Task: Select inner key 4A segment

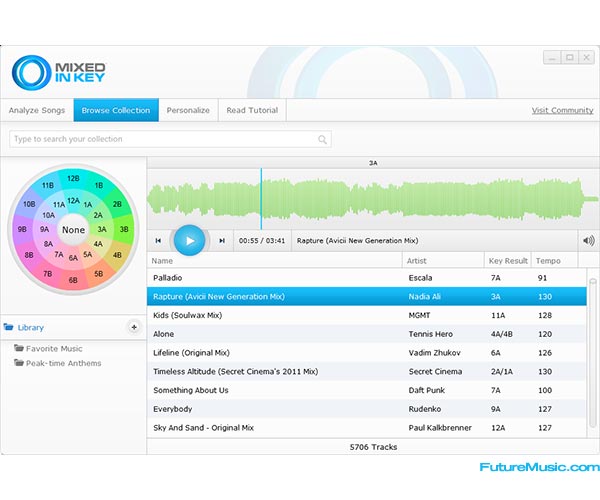Action: point(98,244)
